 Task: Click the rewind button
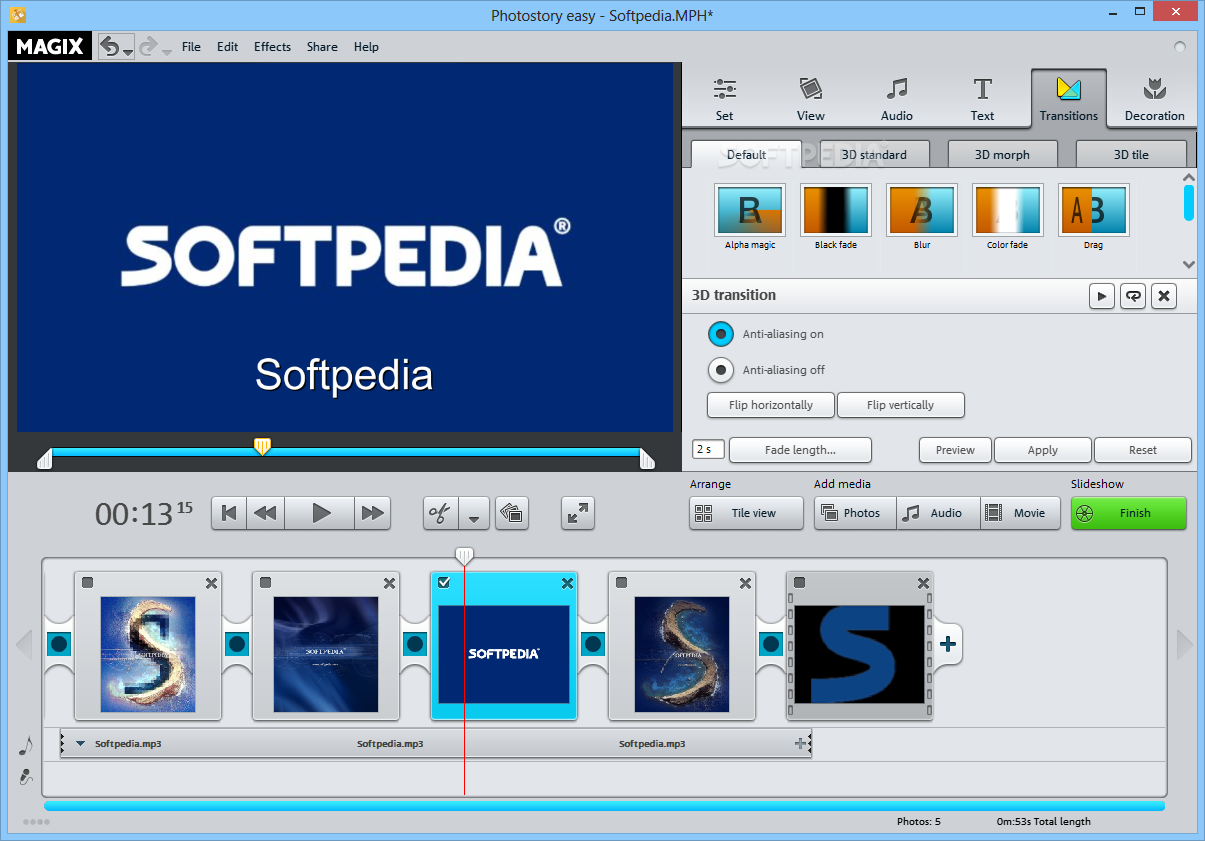click(265, 513)
